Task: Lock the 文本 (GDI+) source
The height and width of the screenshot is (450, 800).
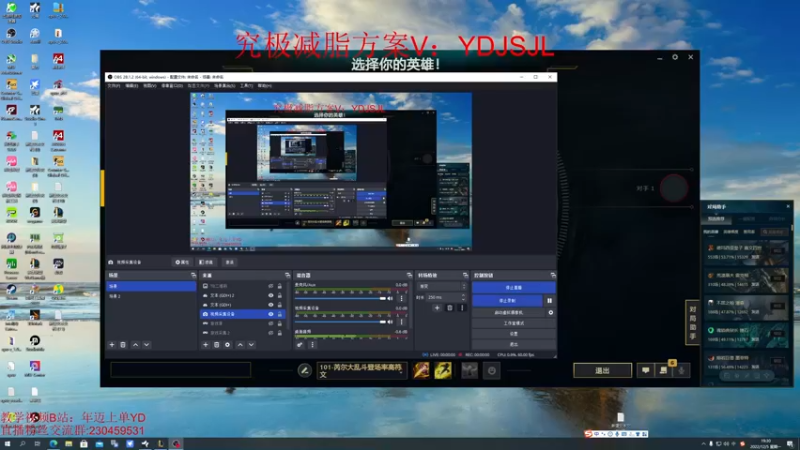Action: [x=280, y=305]
